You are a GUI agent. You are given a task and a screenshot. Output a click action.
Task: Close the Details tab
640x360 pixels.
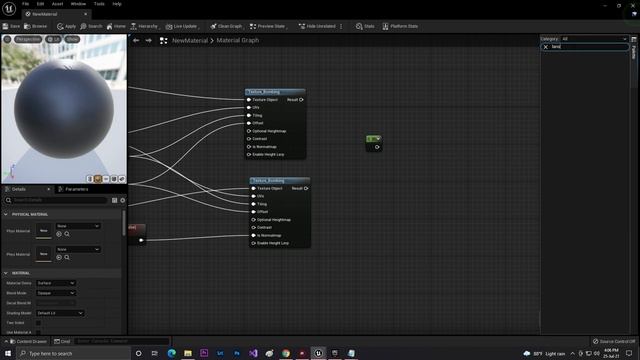click(x=49, y=189)
